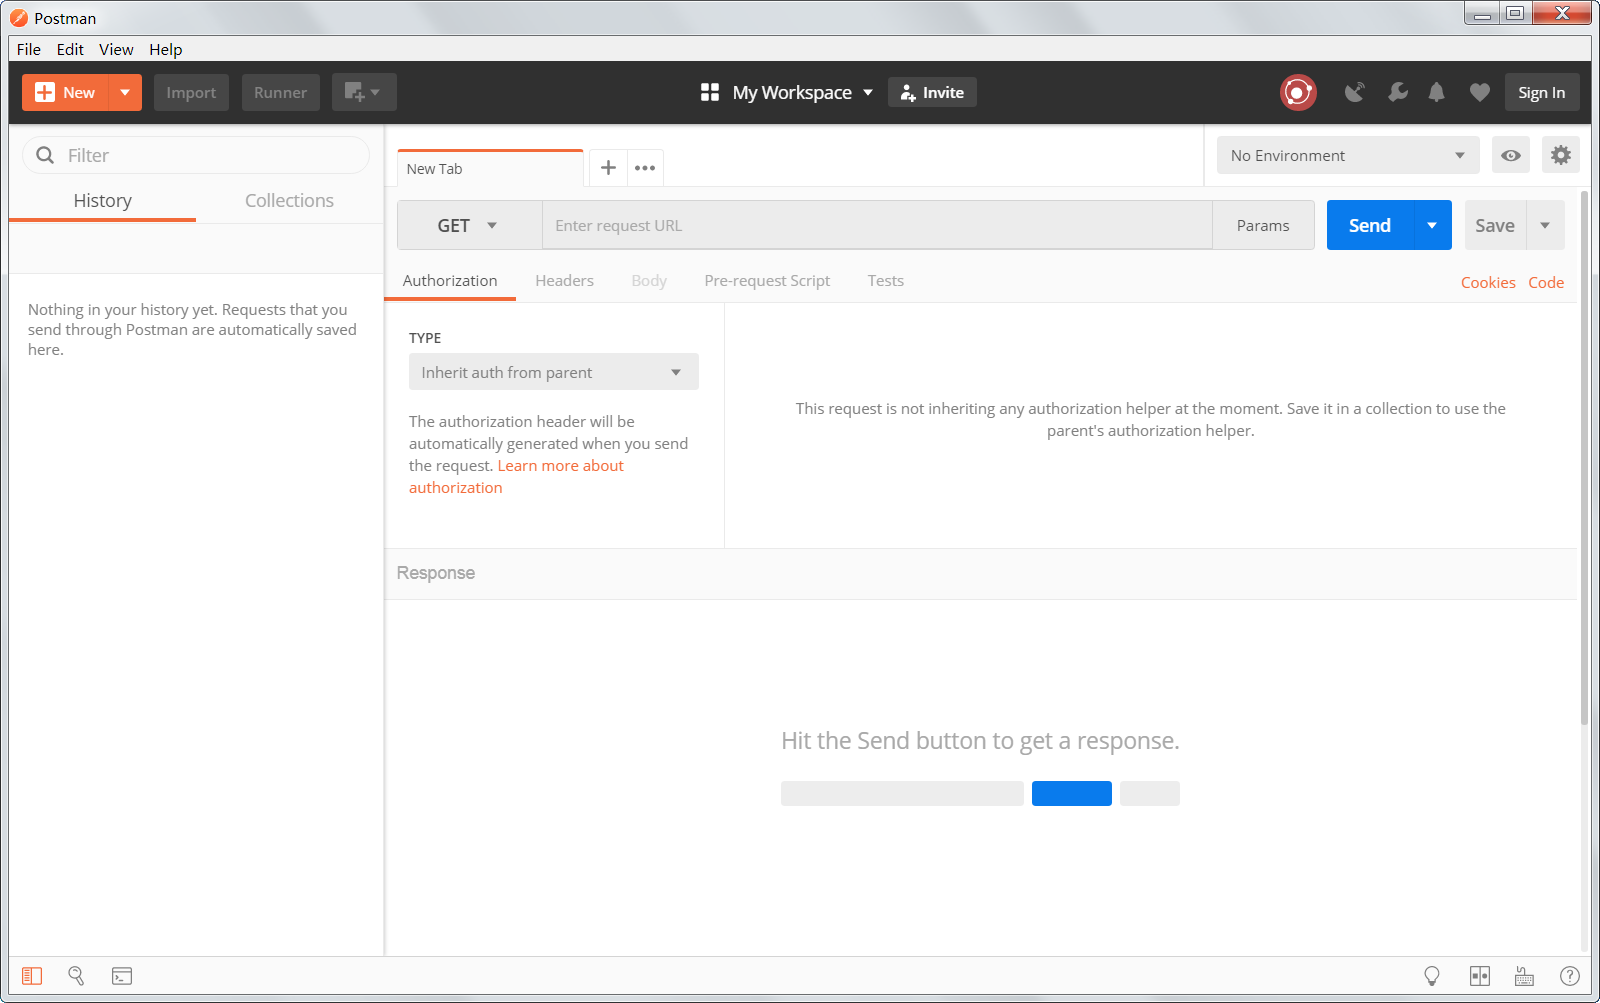The height and width of the screenshot is (1003, 1600).
Task: Open the View menu
Action: pyautogui.click(x=116, y=49)
